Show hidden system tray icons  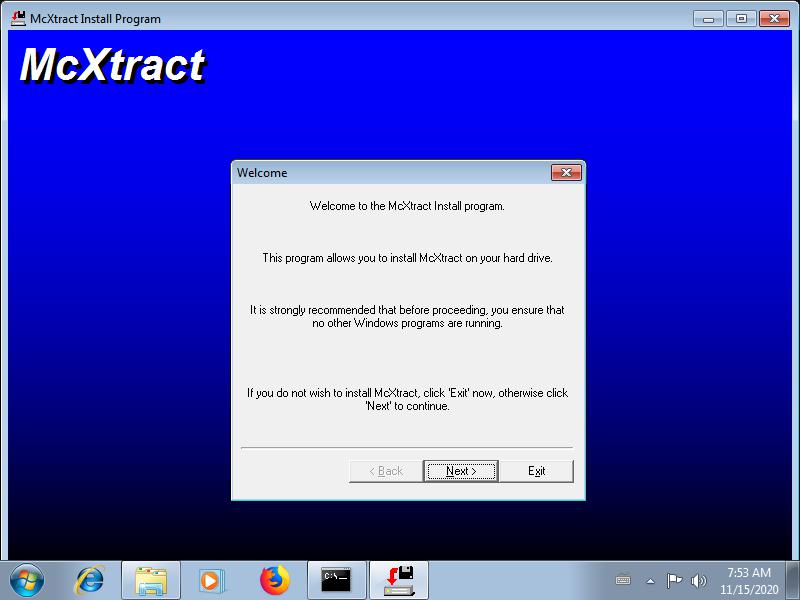tap(651, 581)
